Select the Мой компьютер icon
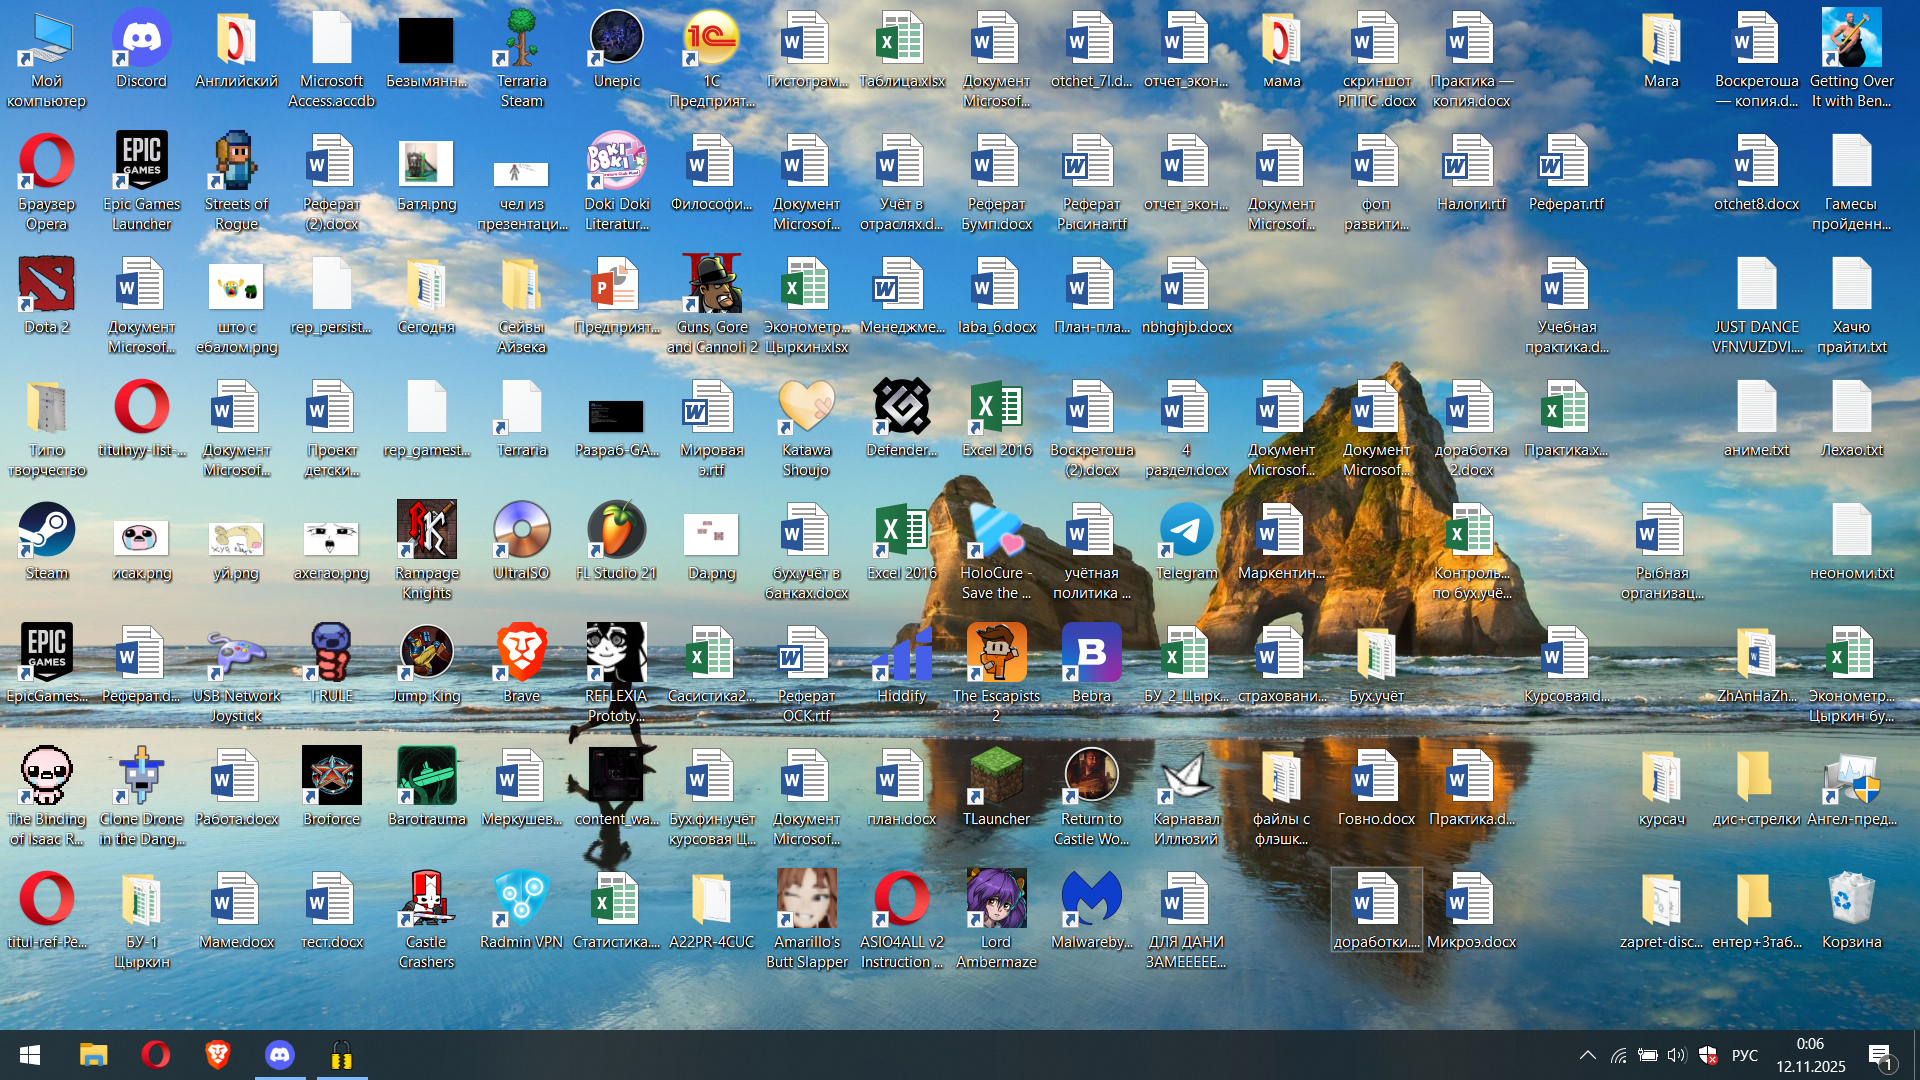Viewport: 1920px width, 1080px height. coord(46,60)
